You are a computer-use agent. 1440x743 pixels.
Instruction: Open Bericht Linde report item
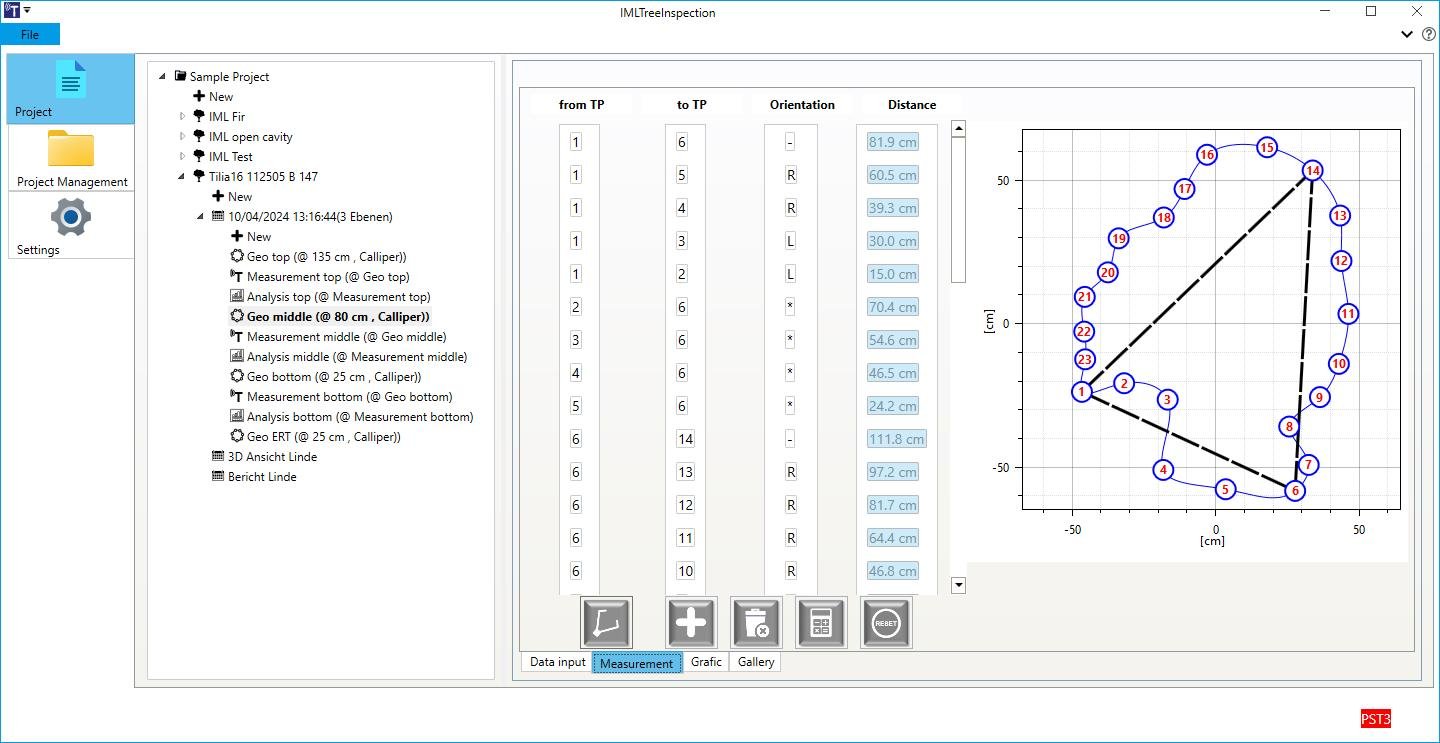tap(262, 477)
